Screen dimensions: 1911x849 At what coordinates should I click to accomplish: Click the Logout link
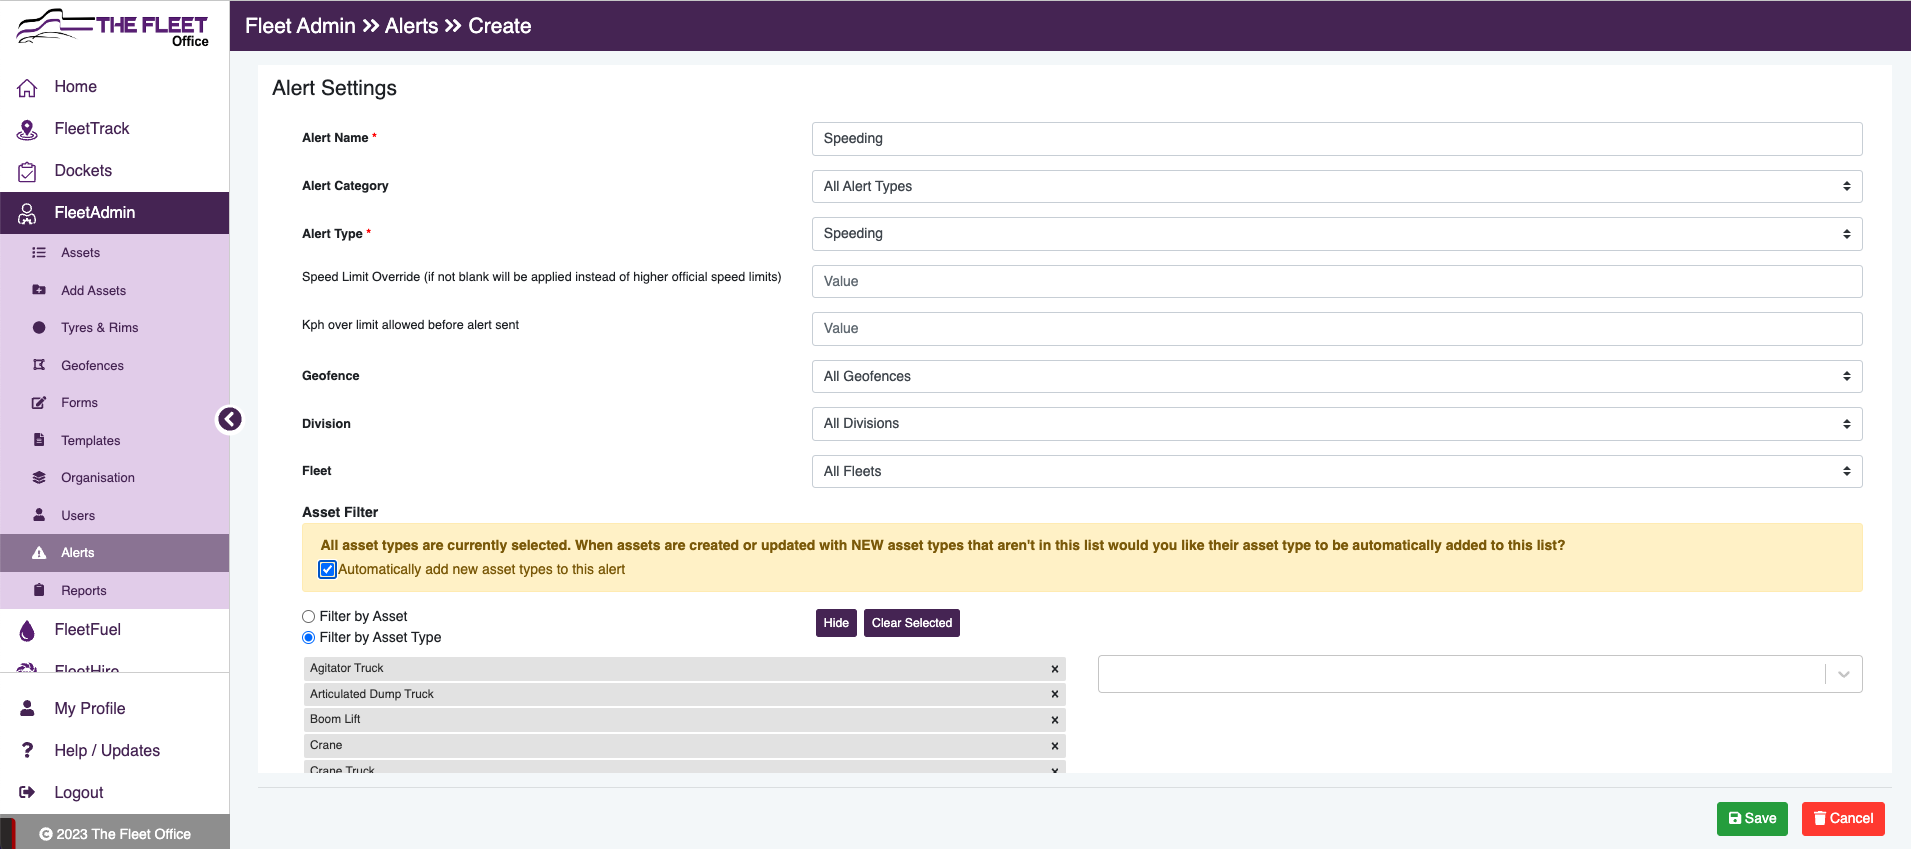pyautogui.click(x=79, y=792)
